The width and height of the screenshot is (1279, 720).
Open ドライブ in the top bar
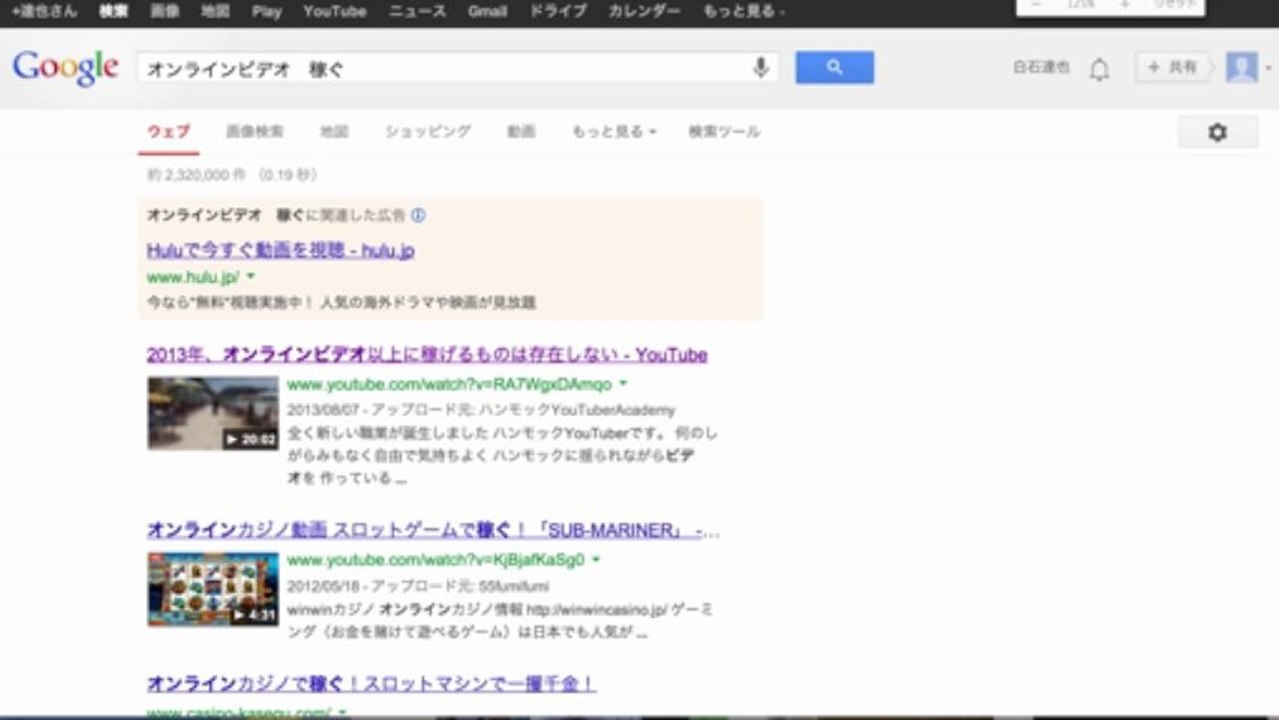coord(557,12)
